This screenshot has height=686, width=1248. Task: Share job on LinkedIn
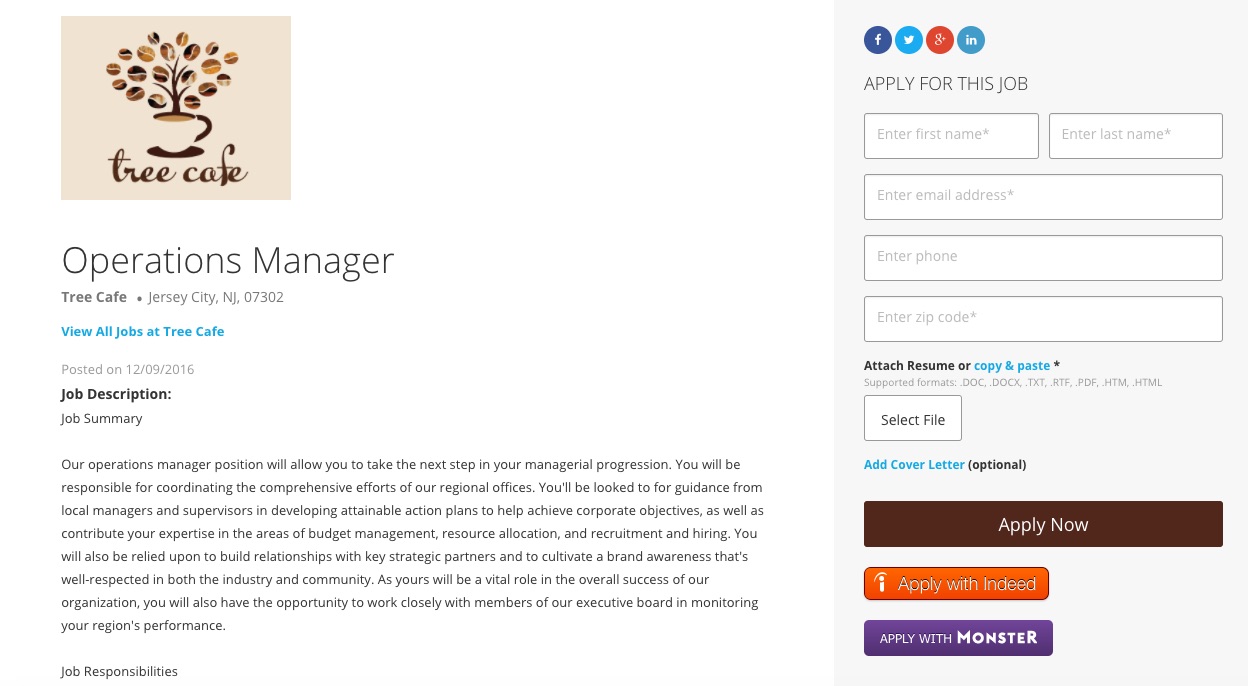[970, 40]
